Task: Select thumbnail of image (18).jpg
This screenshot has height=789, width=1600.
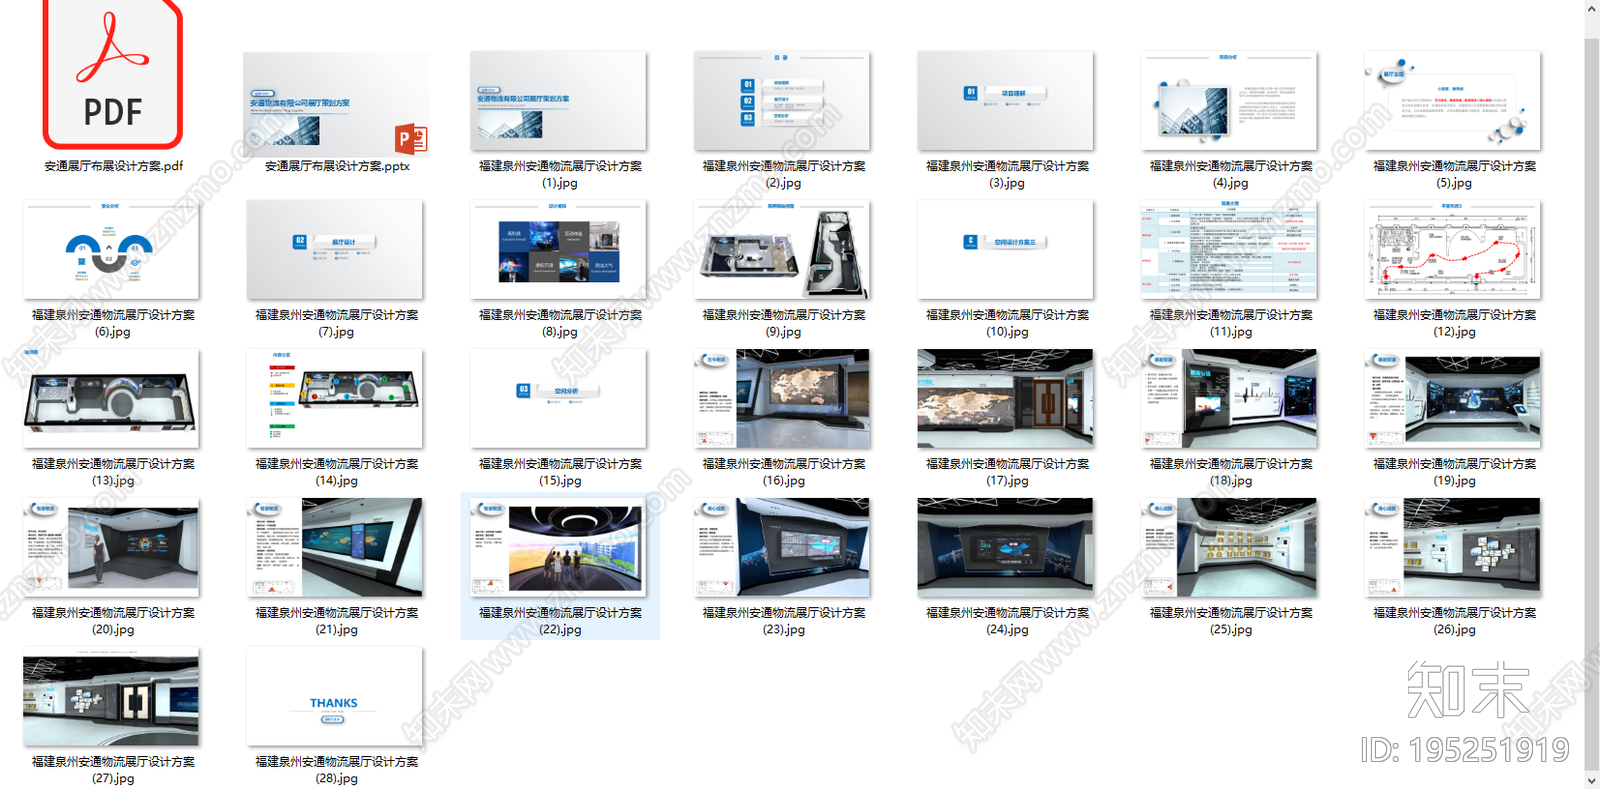Action: click(1229, 398)
